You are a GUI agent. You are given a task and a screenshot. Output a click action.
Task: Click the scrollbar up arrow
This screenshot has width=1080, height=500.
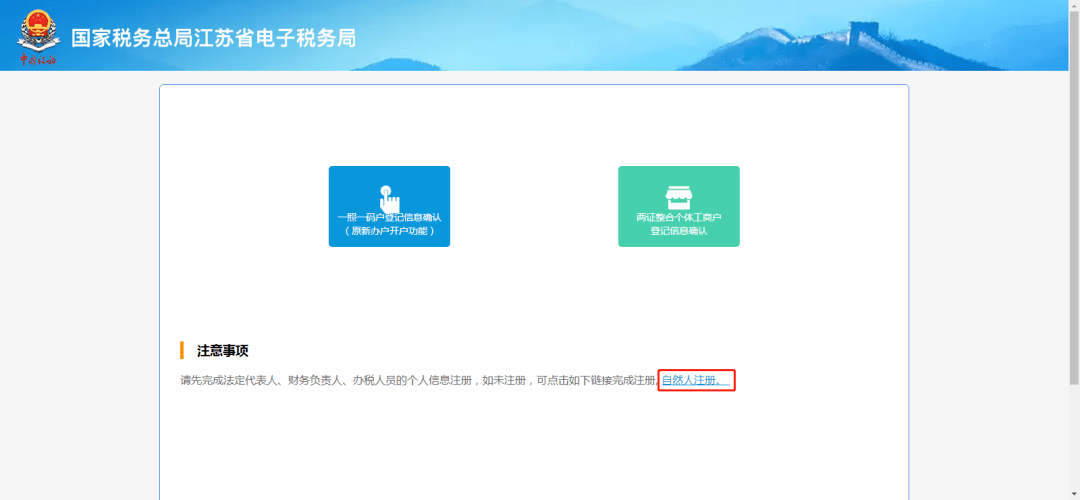pos(1073,6)
